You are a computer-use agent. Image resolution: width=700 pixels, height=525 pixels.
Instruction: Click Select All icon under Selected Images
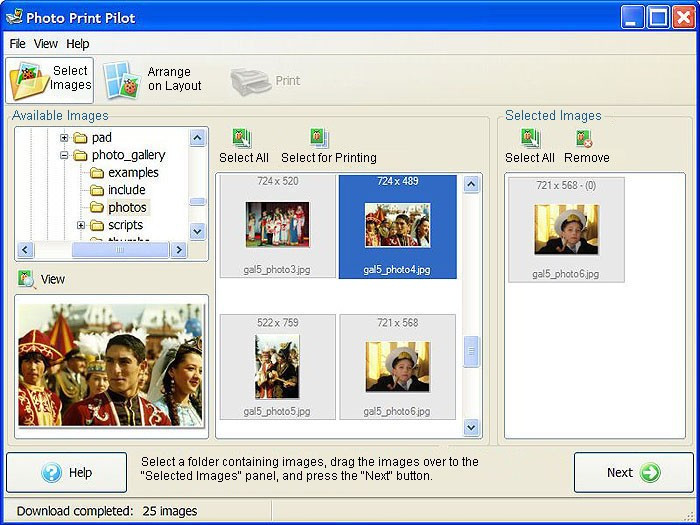click(530, 138)
